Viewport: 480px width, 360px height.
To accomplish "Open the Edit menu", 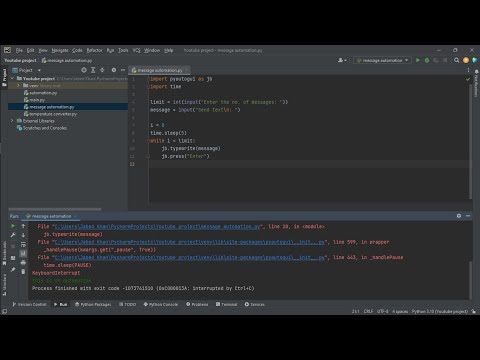I will (31, 50).
